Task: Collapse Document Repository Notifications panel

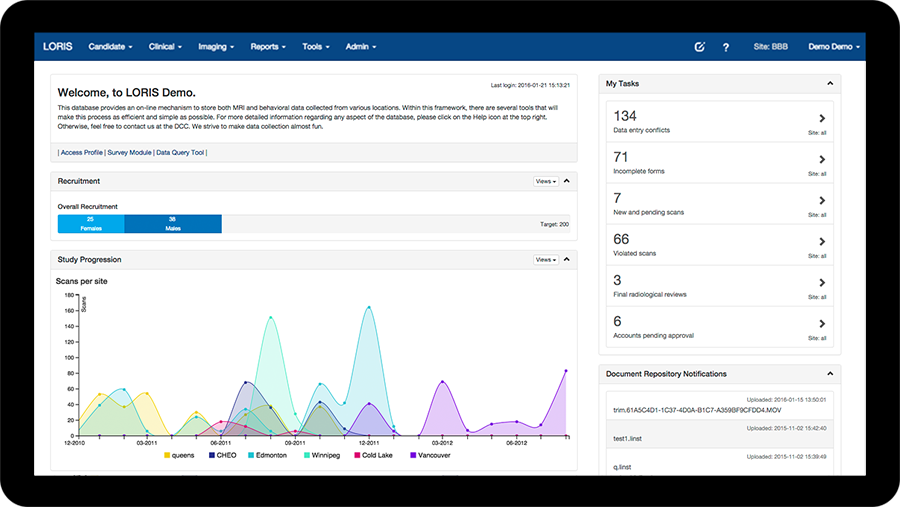Action: point(830,374)
